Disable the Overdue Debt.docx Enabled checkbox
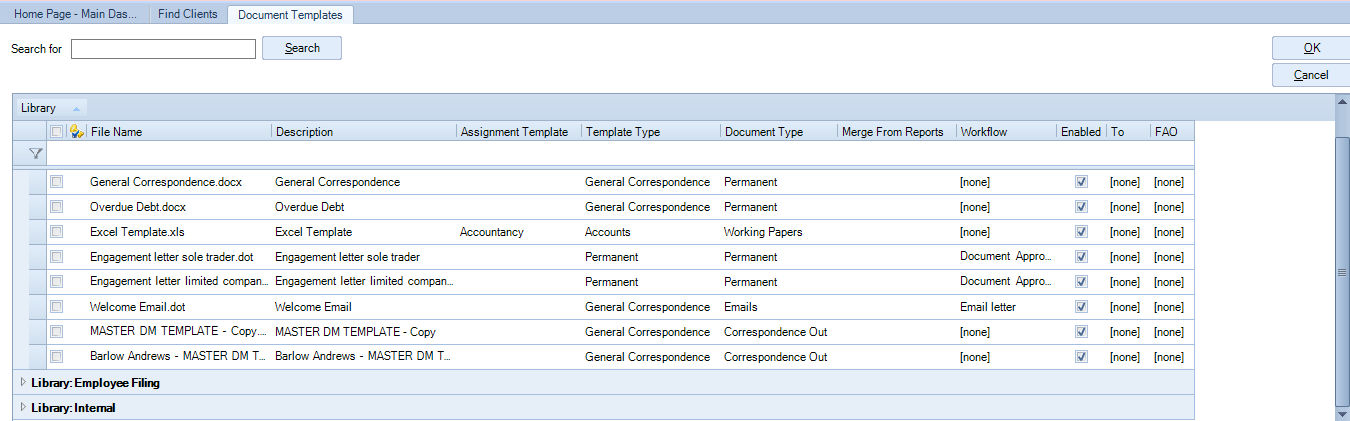Screen dimensions: 1350x421 point(1081,207)
